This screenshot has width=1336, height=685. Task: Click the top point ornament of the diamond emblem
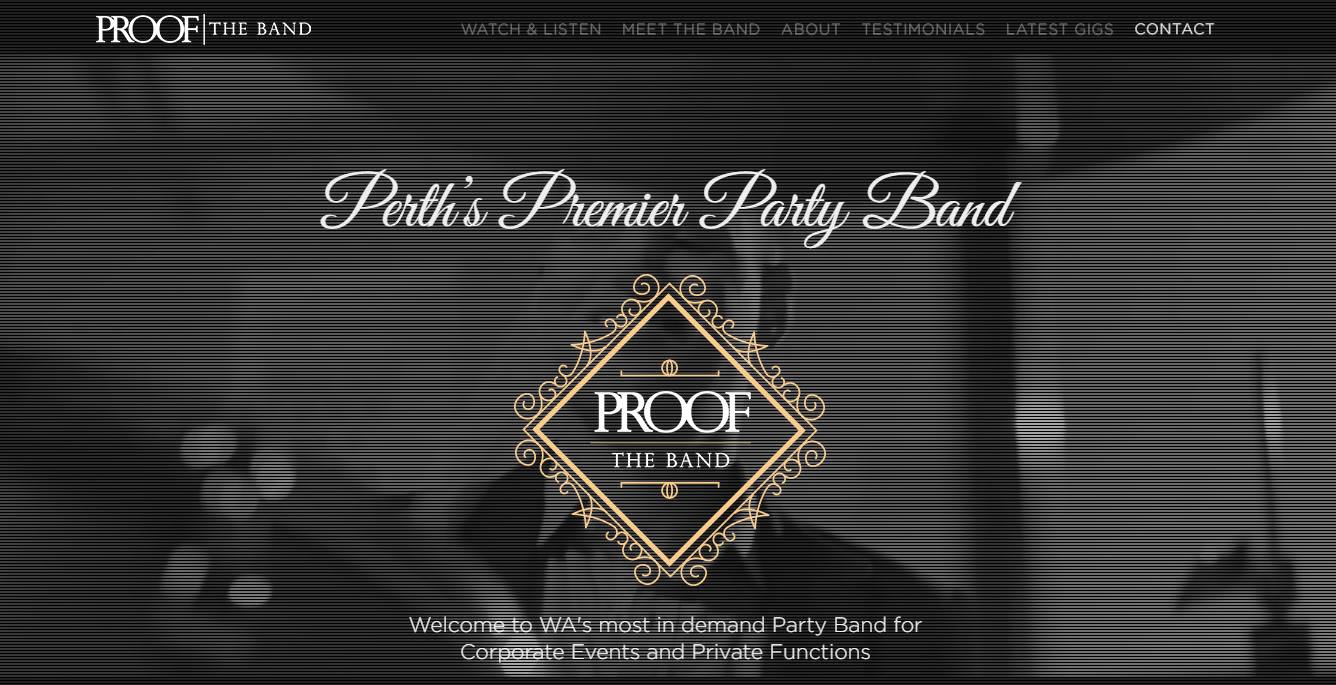pos(669,287)
